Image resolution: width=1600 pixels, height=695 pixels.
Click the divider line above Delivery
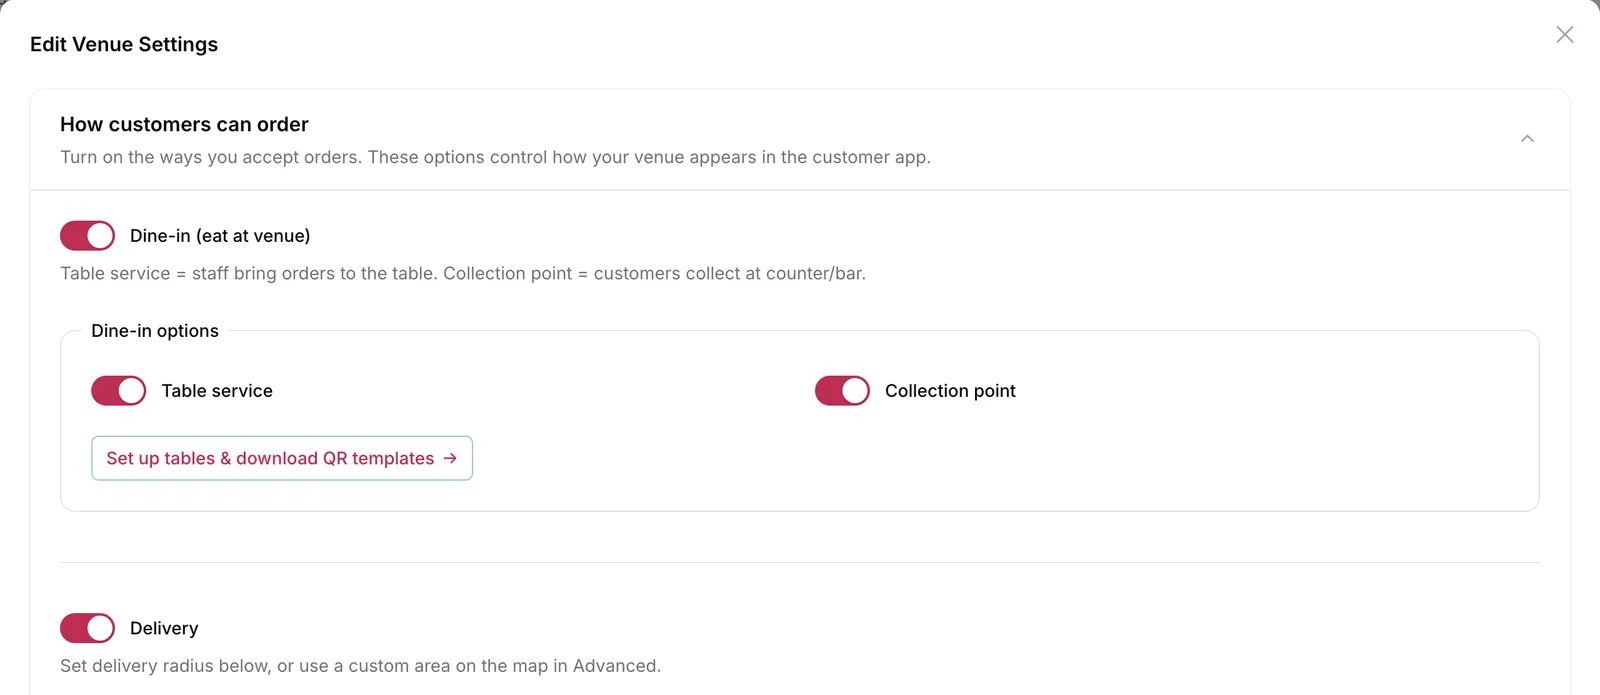pos(800,562)
